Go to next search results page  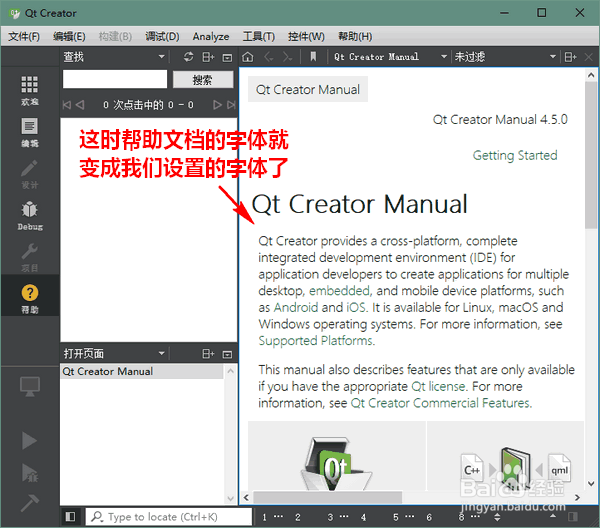pos(217,104)
